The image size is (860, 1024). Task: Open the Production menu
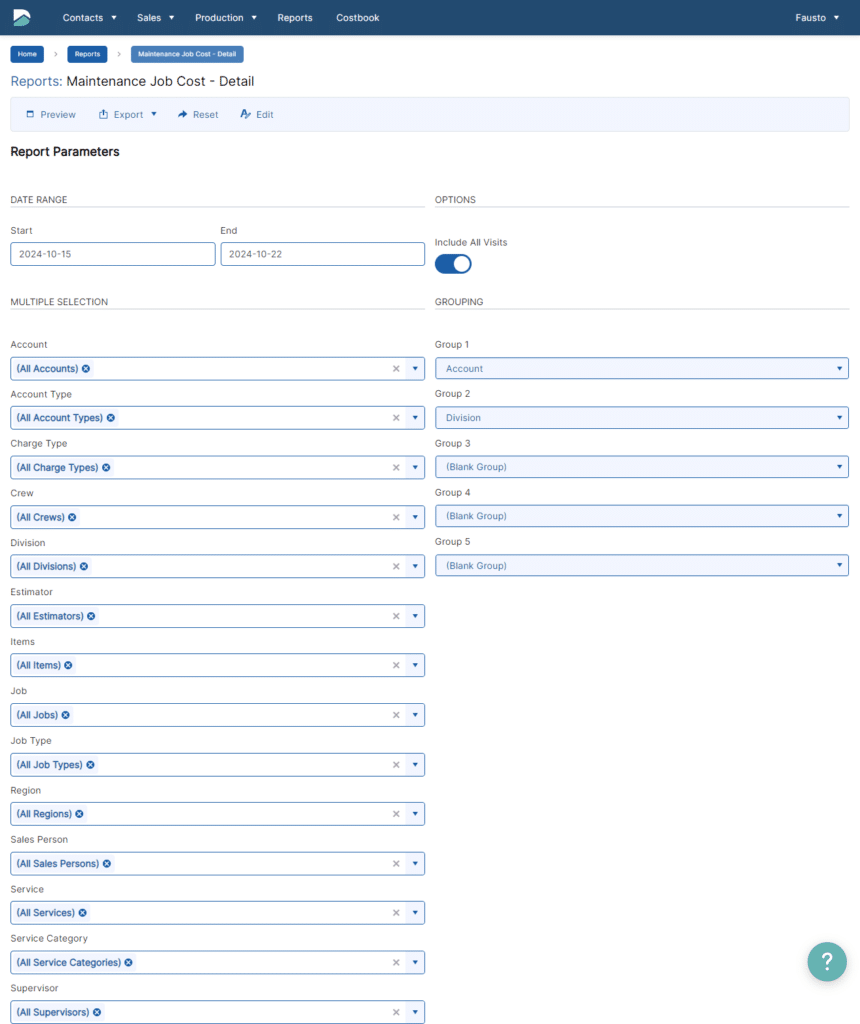click(x=225, y=18)
